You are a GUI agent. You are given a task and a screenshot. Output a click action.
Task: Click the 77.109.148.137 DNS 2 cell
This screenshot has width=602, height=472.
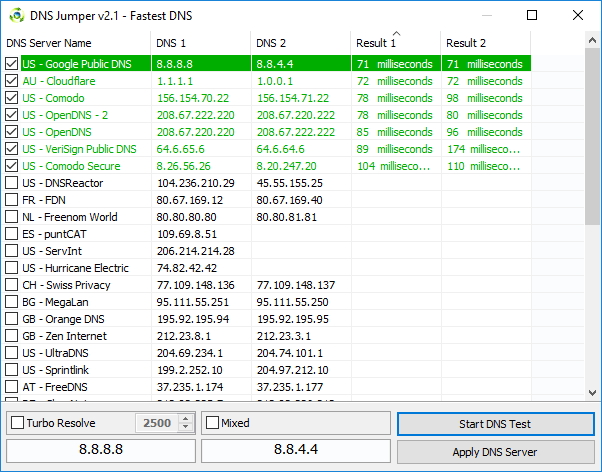[301, 285]
